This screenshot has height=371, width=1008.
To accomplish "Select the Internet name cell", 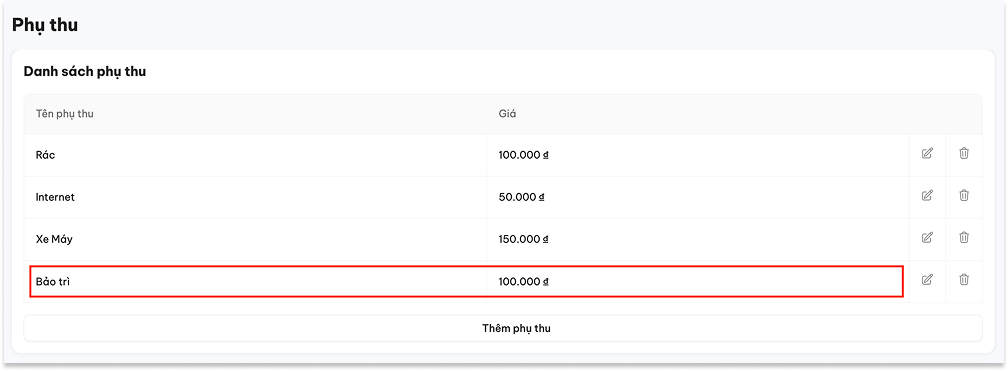I will (x=255, y=197).
